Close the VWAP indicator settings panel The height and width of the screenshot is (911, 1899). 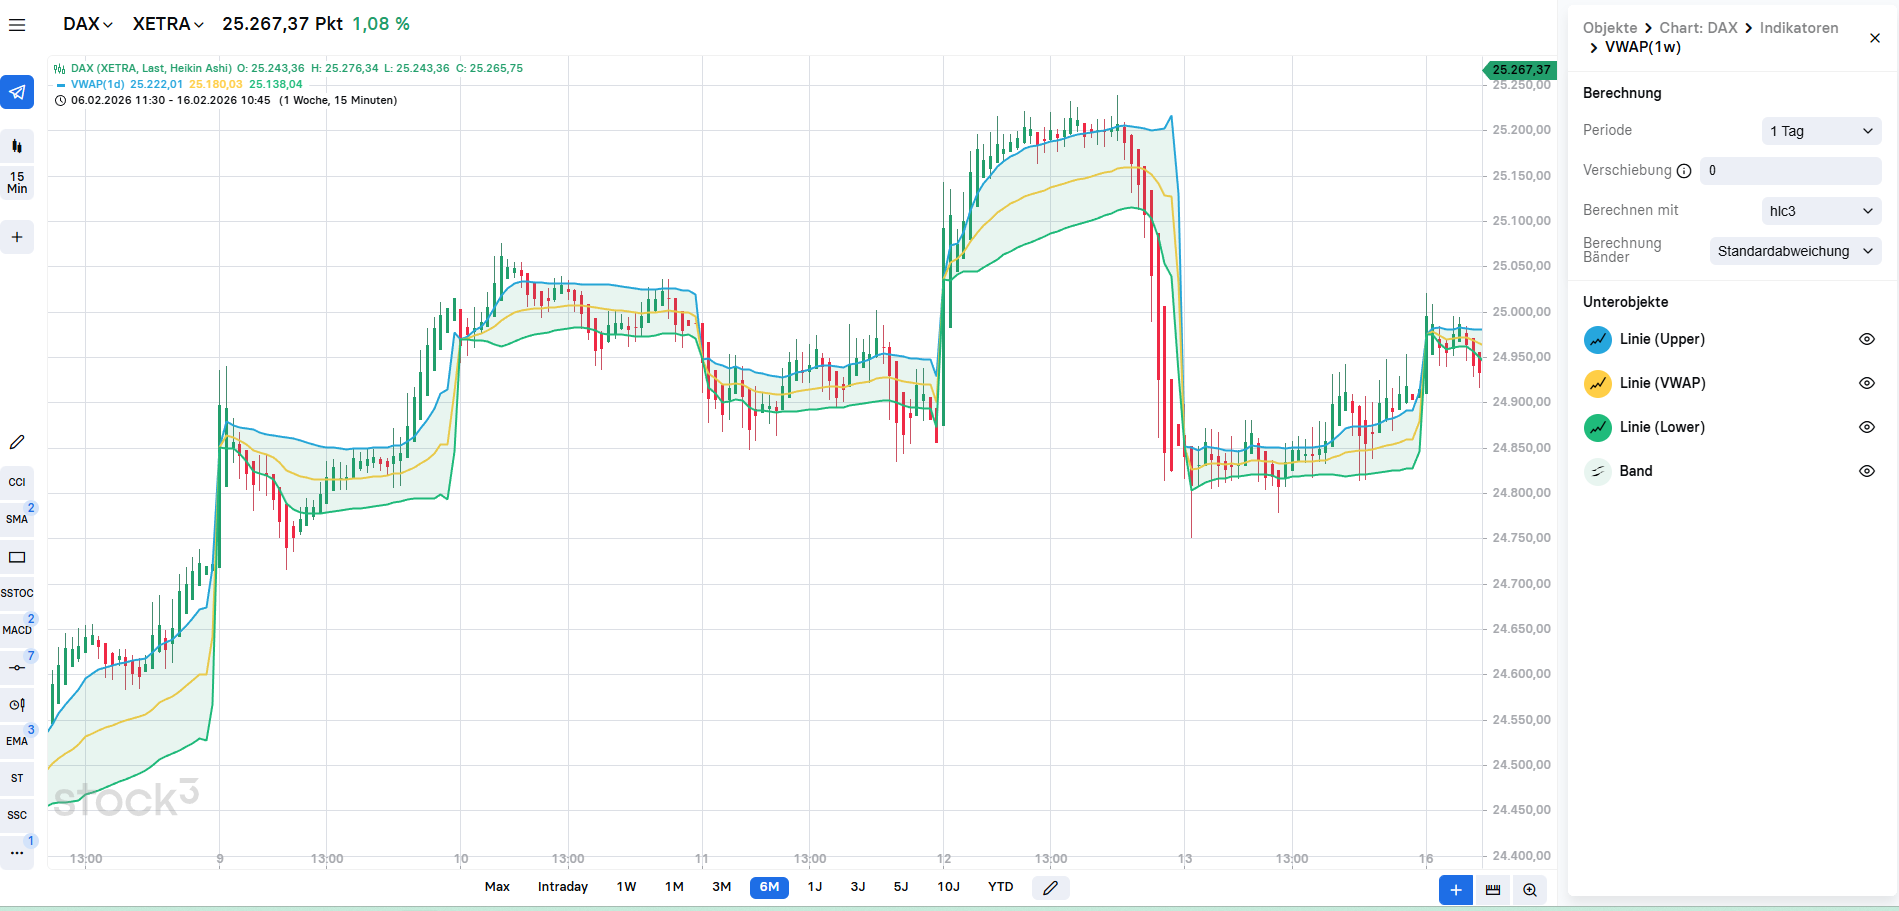coord(1875,38)
